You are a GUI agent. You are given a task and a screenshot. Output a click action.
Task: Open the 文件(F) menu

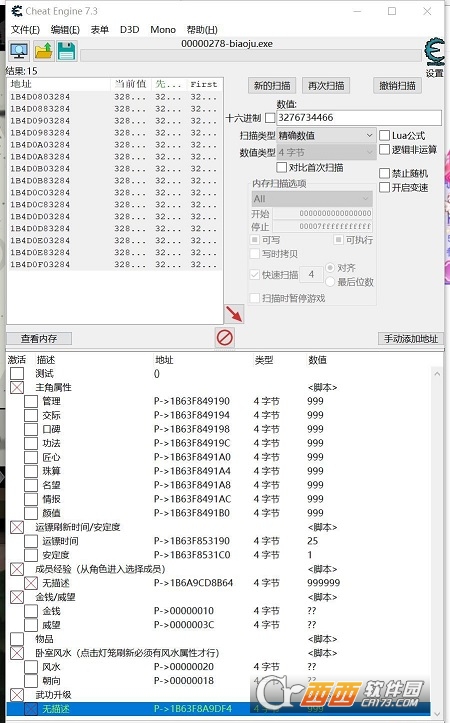click(25, 30)
